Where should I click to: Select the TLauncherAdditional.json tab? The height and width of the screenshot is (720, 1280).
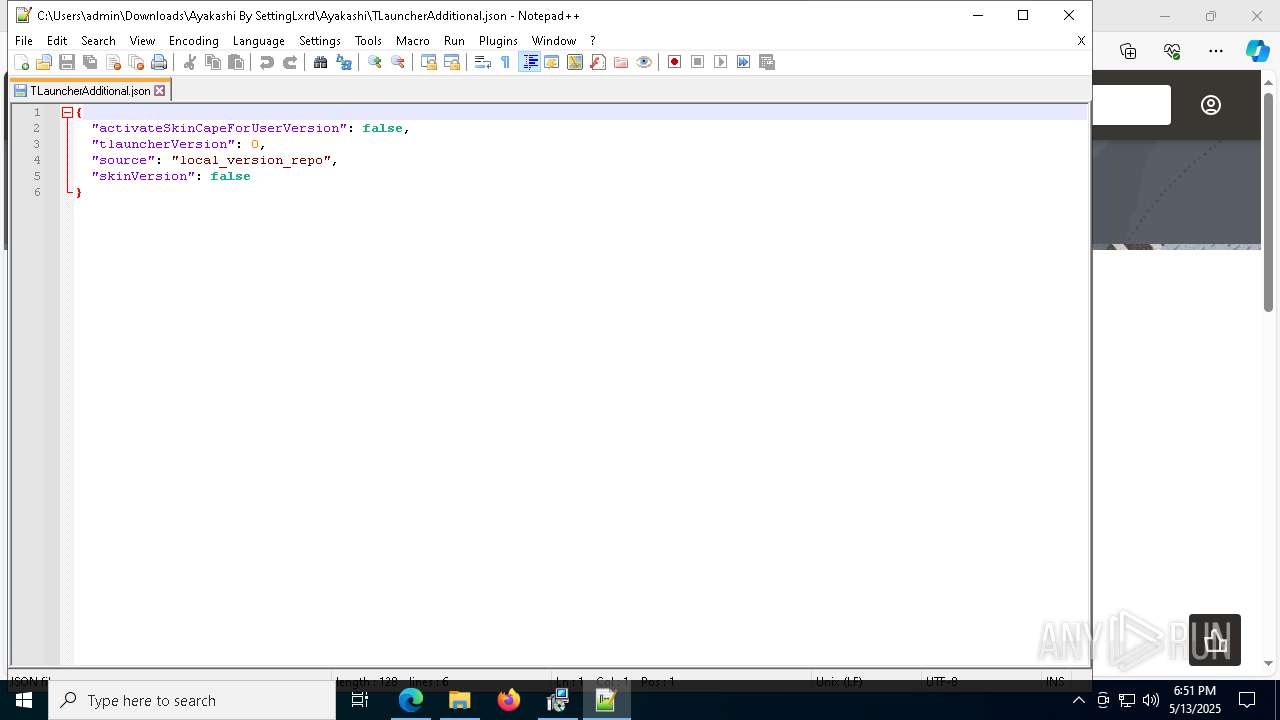pyautogui.click(x=89, y=90)
